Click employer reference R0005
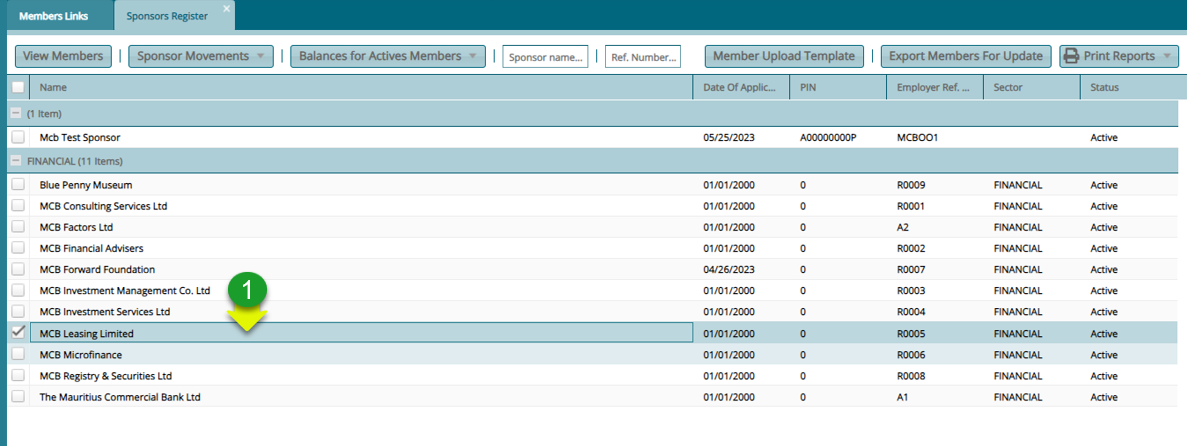1187x446 pixels. click(911, 333)
